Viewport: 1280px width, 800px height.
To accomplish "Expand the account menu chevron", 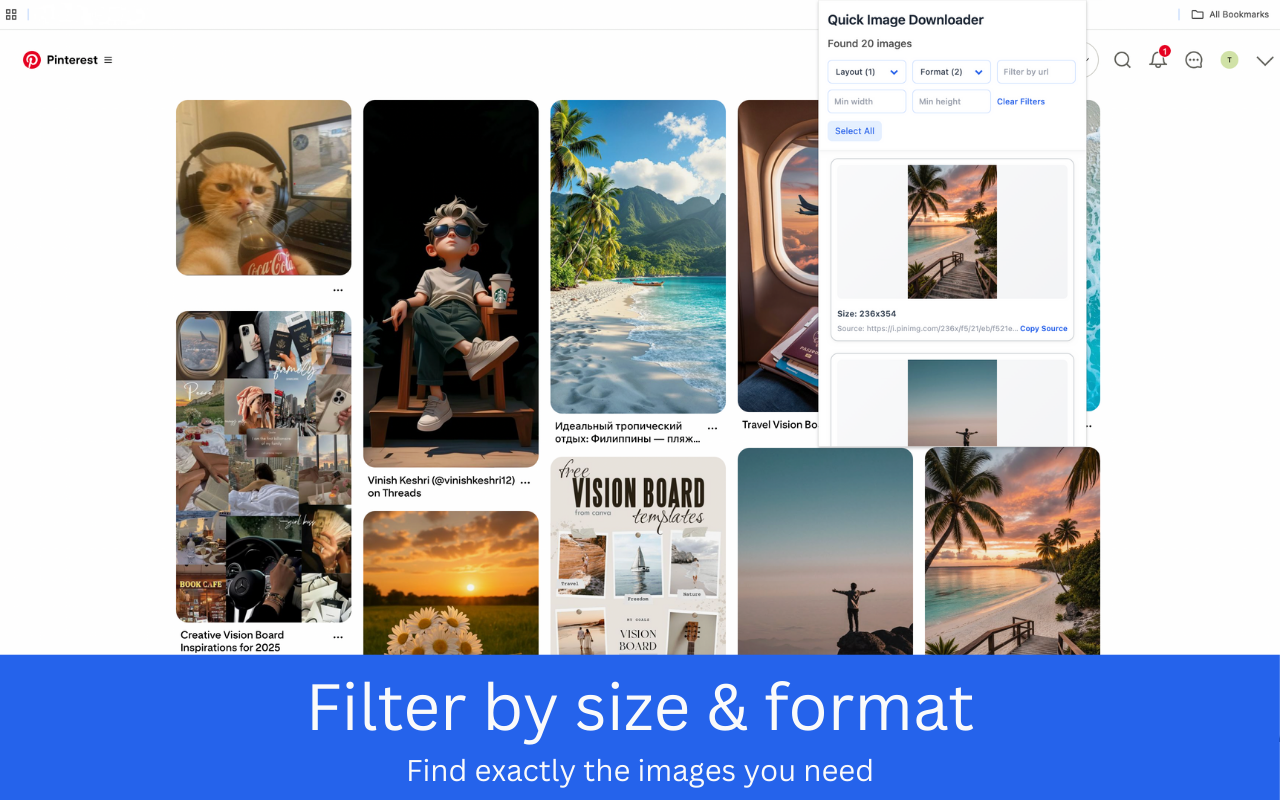I will (x=1264, y=61).
